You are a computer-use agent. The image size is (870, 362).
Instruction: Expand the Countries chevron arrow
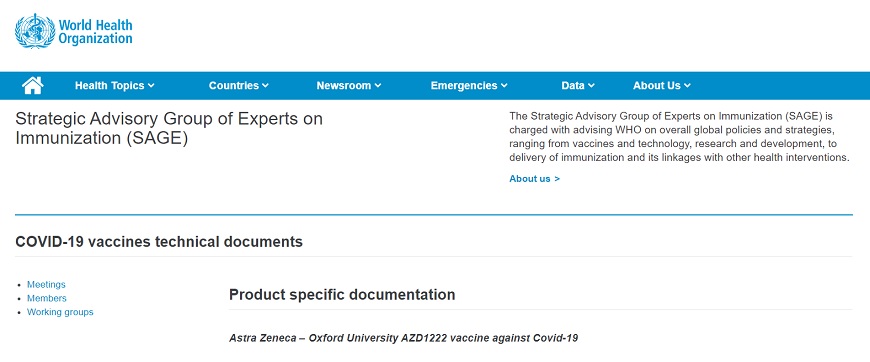pyautogui.click(x=265, y=86)
